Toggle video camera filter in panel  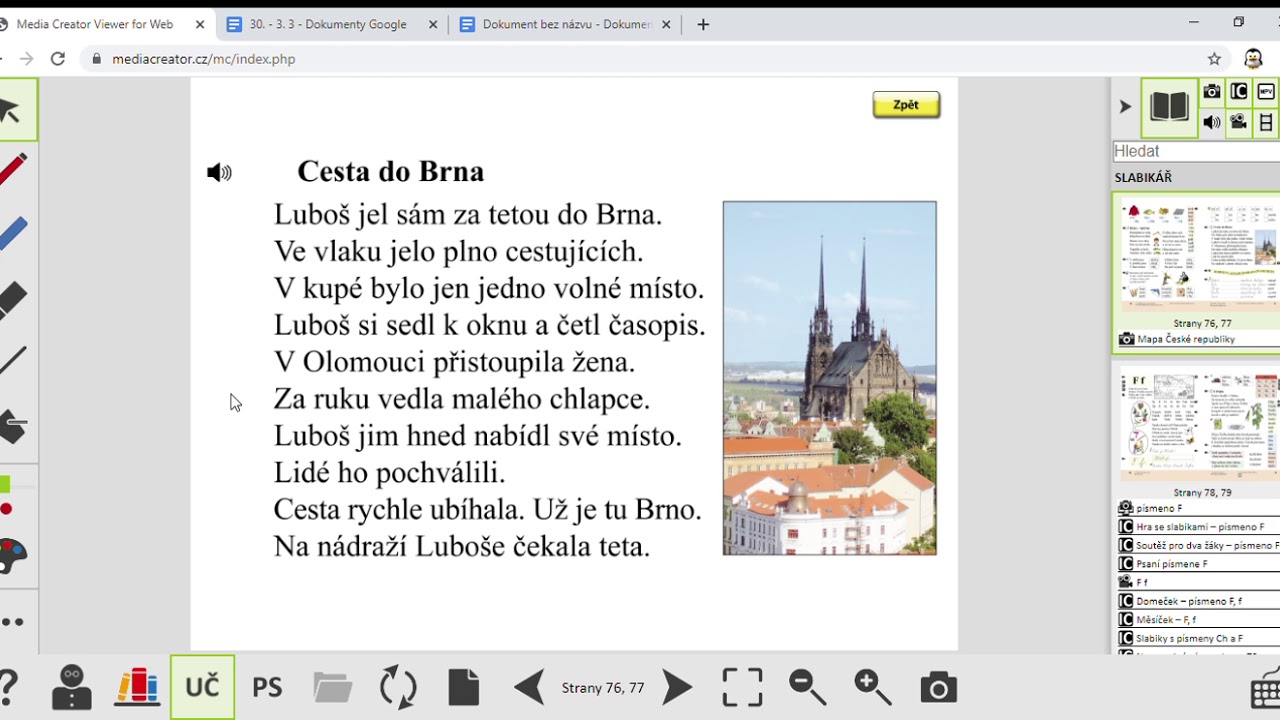pos(1239,122)
